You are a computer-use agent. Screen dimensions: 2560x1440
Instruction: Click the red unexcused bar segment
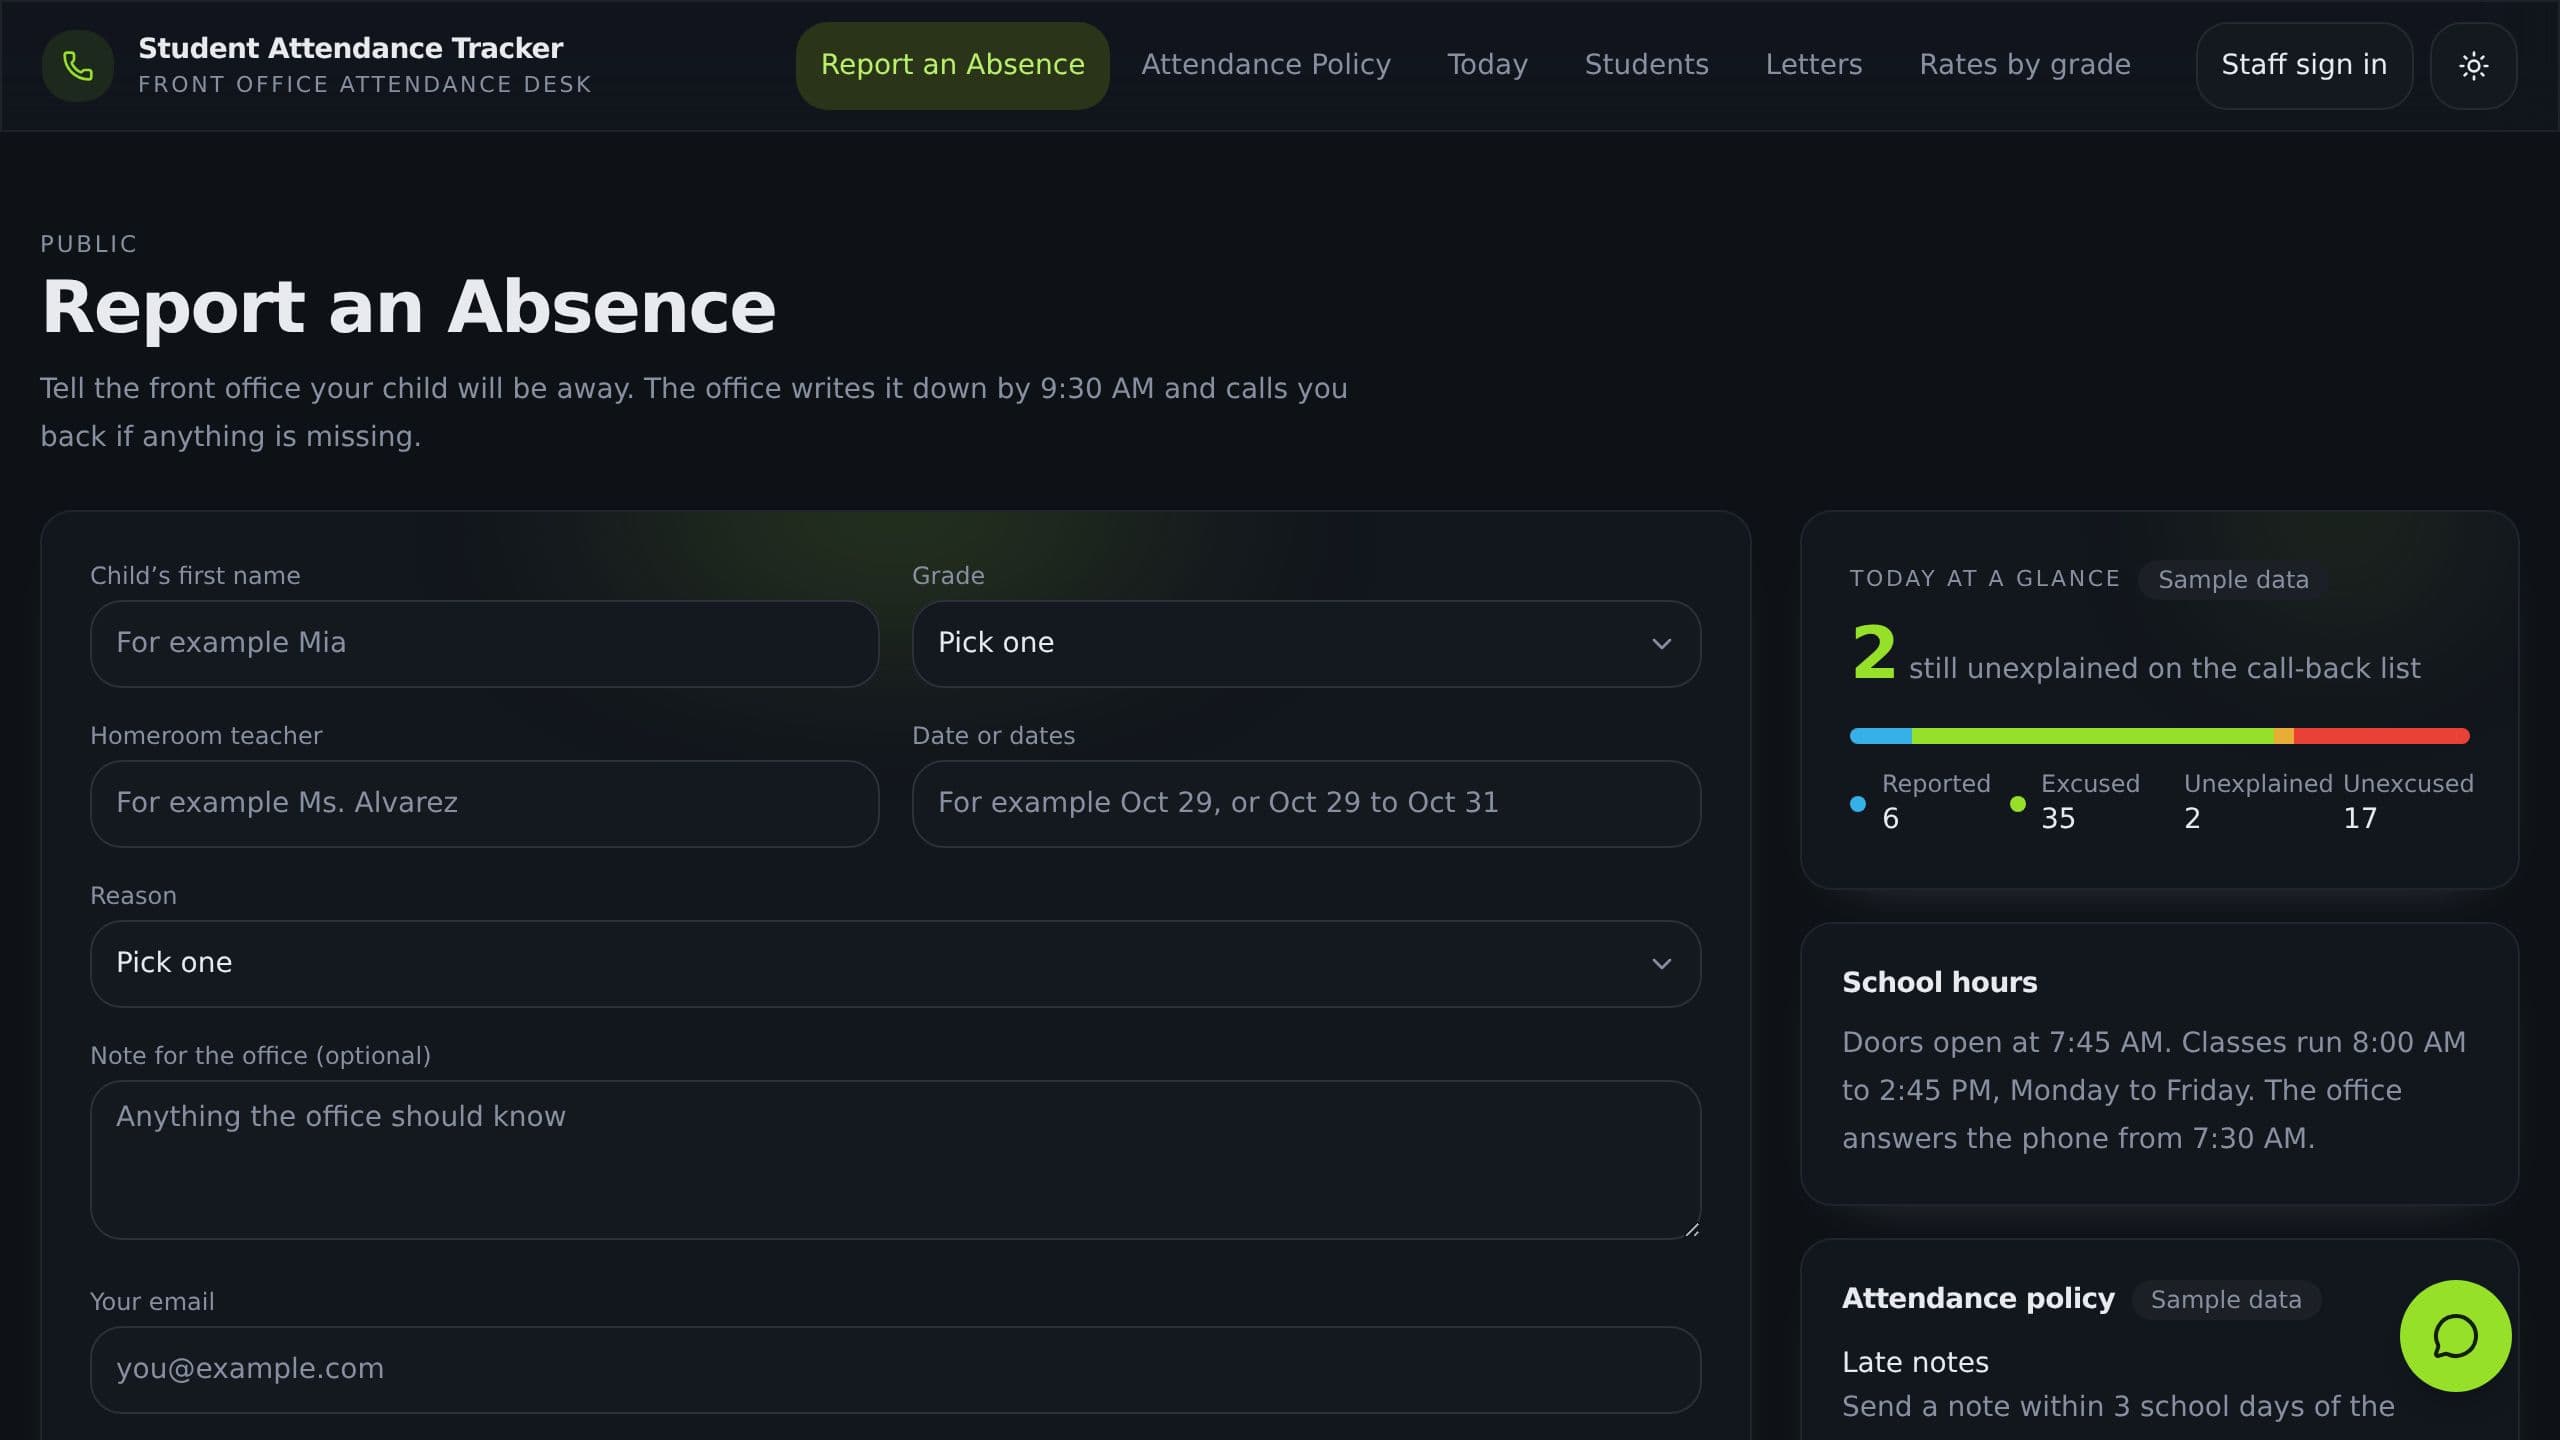2381,736
